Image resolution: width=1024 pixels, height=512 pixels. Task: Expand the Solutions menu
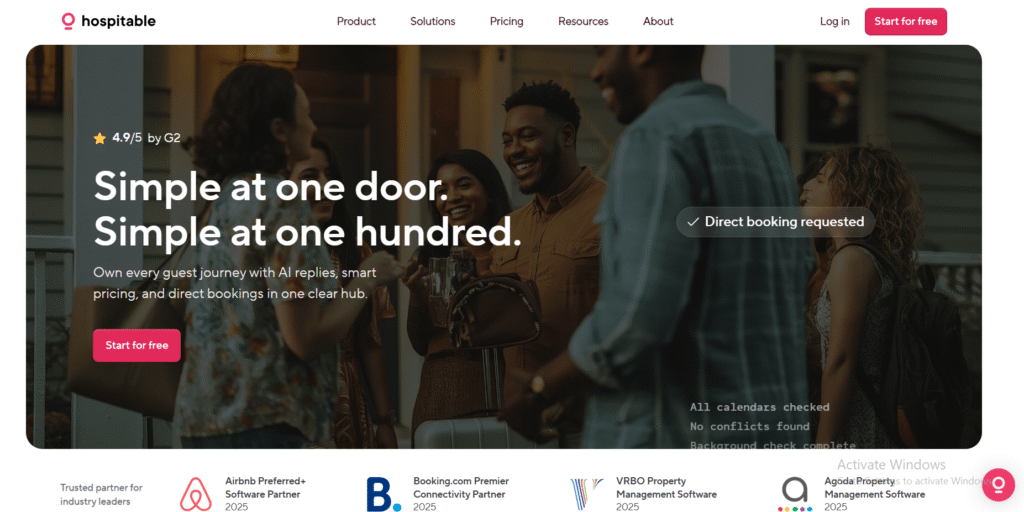pyautogui.click(x=432, y=21)
